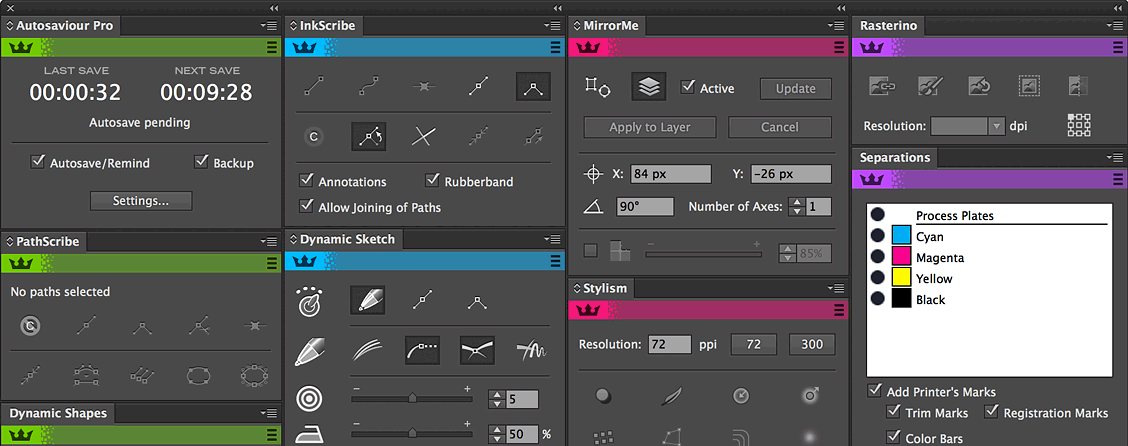Select the highlighted corner-point icon in InkScribe

click(x=533, y=86)
